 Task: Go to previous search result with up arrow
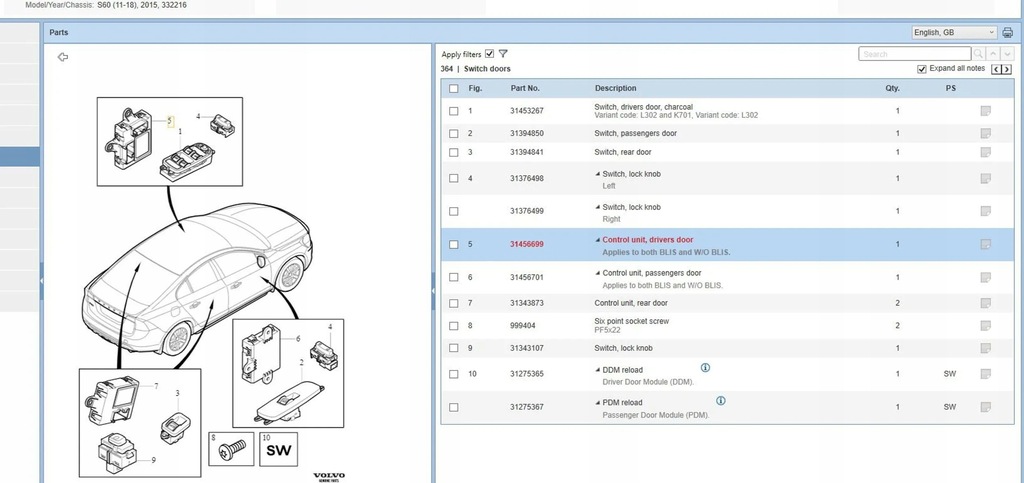tap(993, 54)
